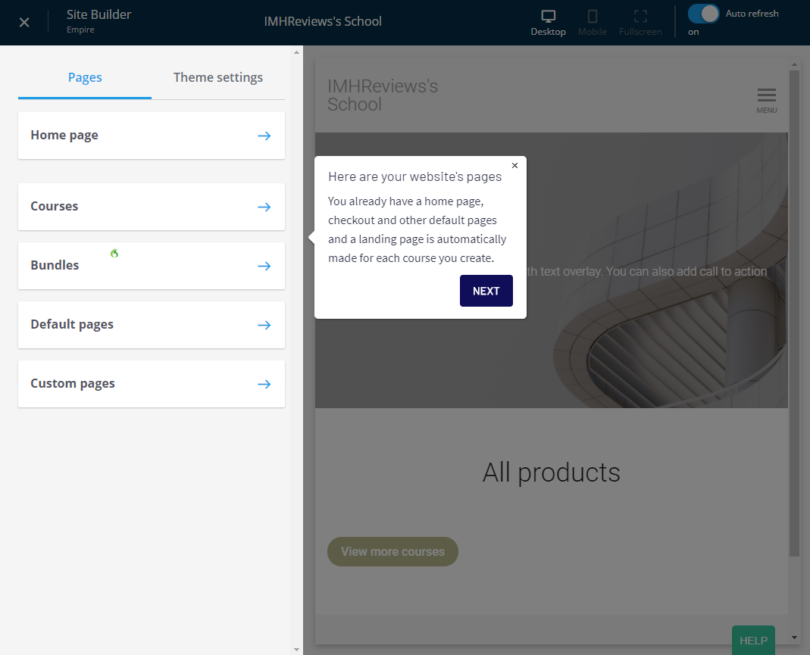Open the HELP widget
The width and height of the screenshot is (810, 655).
(753, 640)
